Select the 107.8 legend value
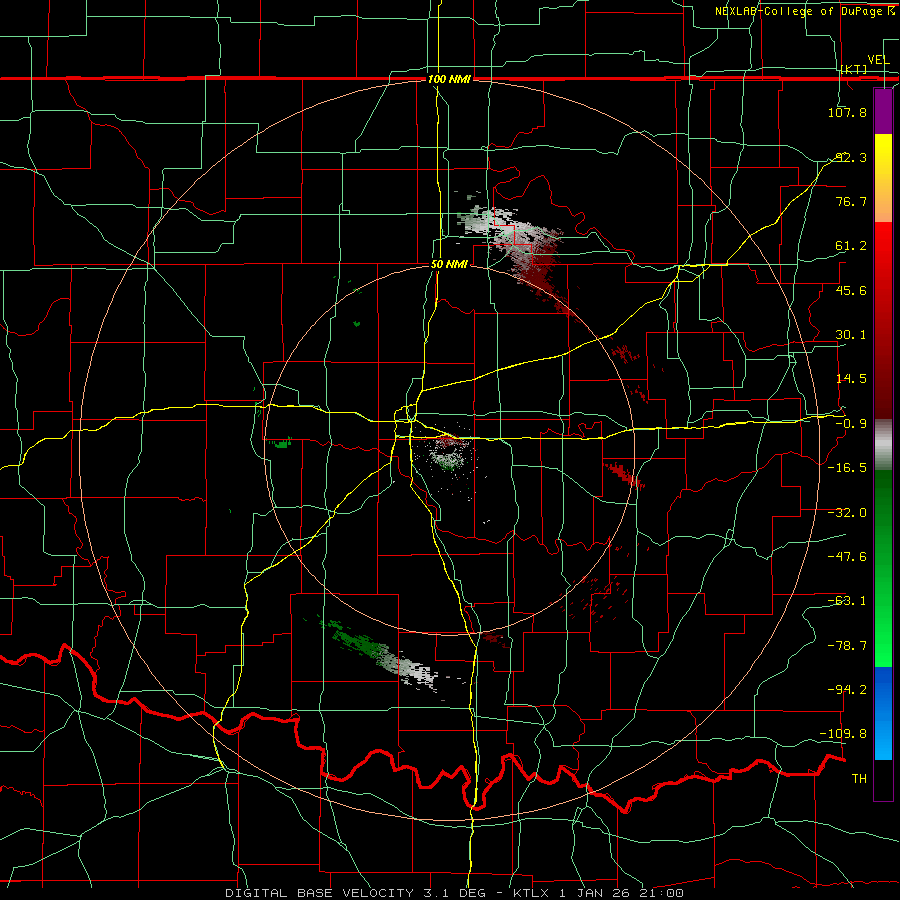This screenshot has width=900, height=900. click(847, 112)
